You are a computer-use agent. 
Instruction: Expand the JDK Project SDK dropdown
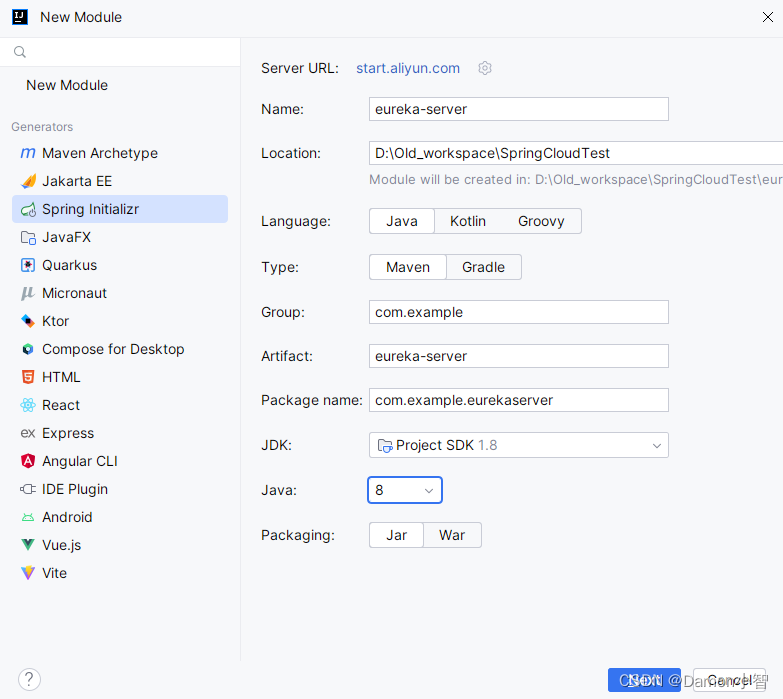[x=518, y=445]
